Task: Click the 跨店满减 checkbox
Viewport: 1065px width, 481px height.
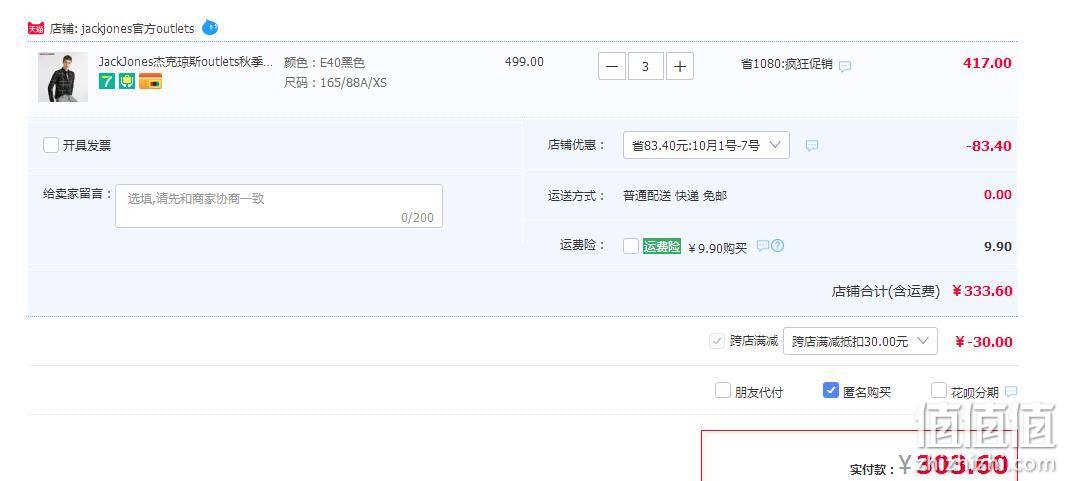Action: point(717,341)
